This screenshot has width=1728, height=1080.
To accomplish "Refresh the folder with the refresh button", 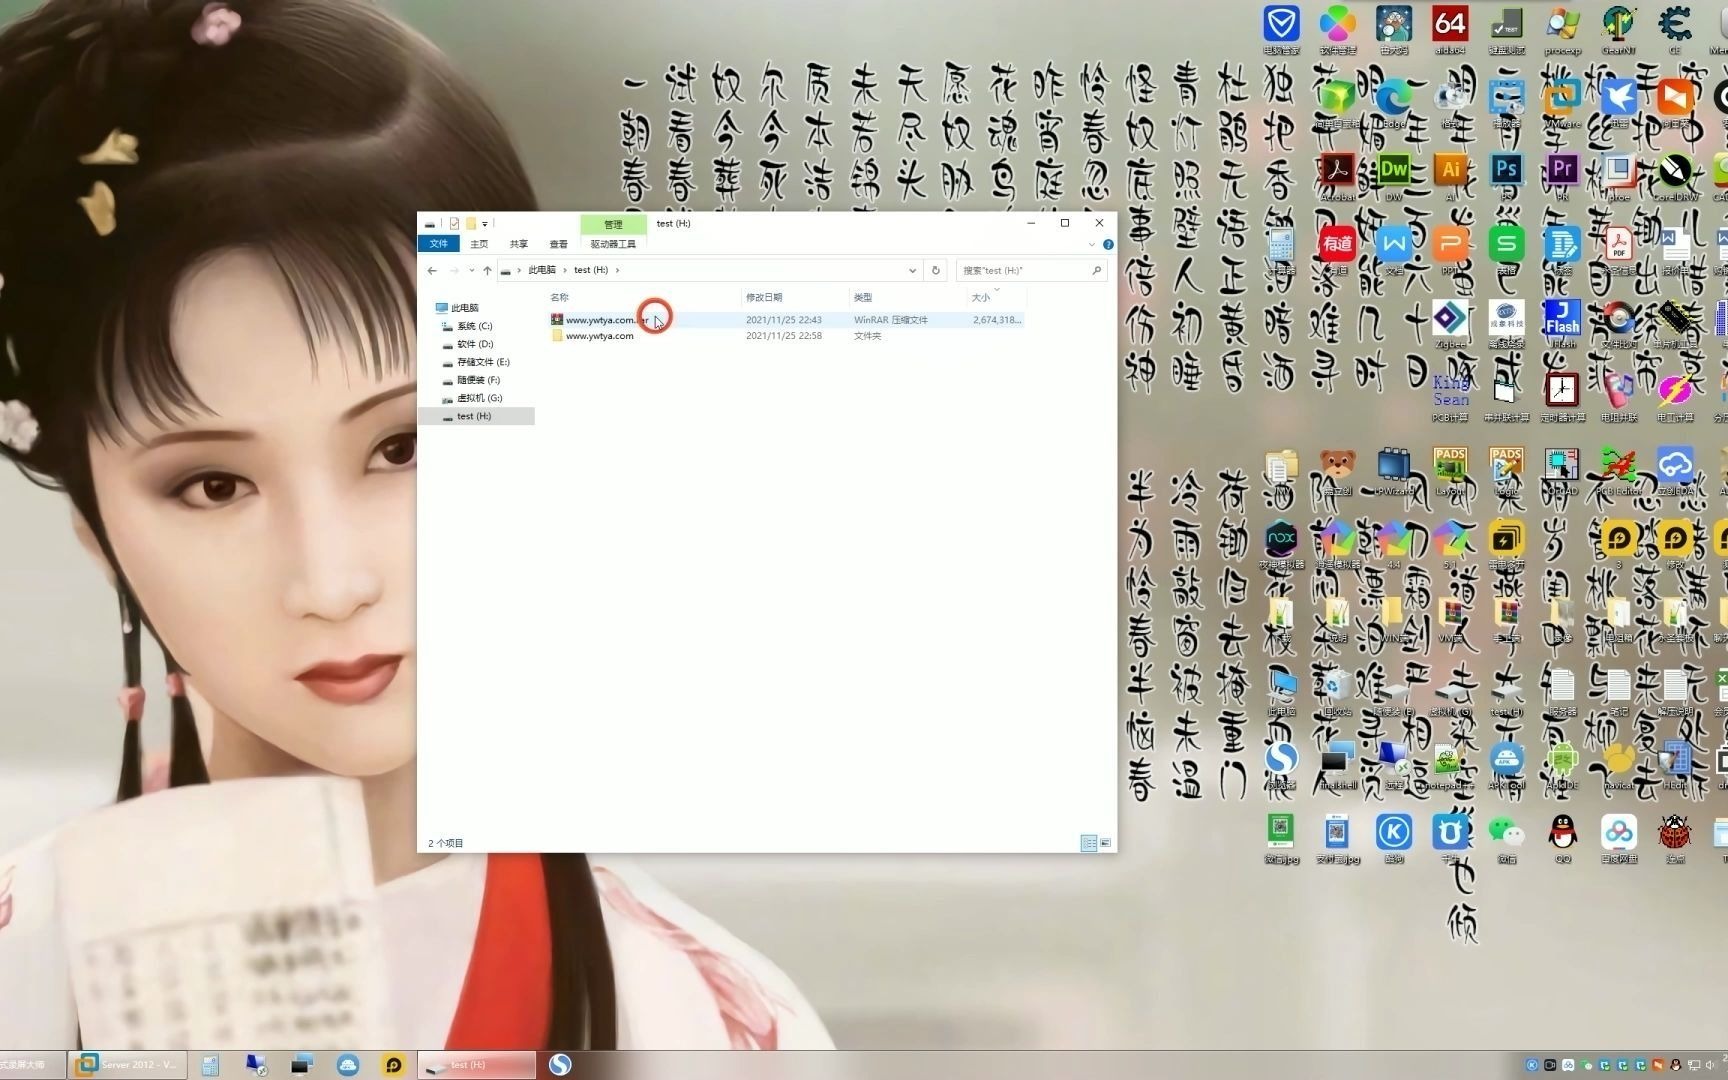I will [x=935, y=270].
